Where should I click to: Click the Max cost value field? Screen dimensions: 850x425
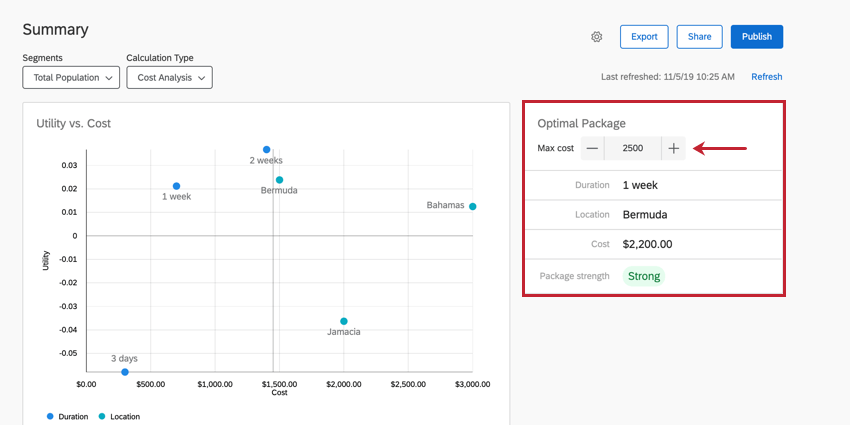click(x=632, y=148)
